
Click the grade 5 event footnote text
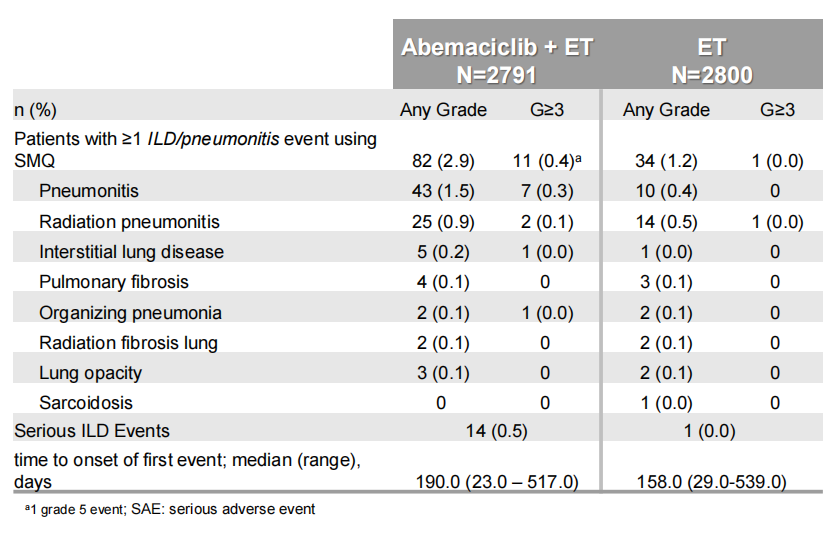tap(169, 509)
